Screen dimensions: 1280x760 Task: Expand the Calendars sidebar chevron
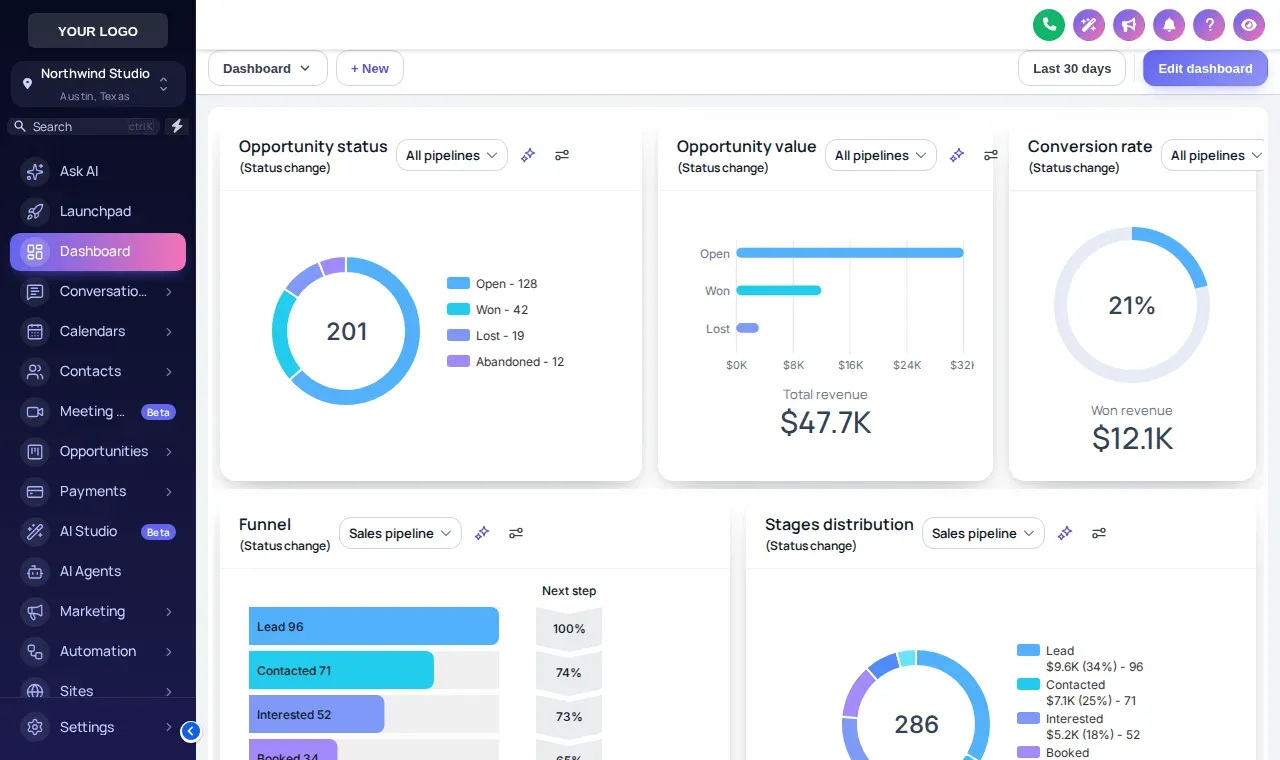[169, 332]
